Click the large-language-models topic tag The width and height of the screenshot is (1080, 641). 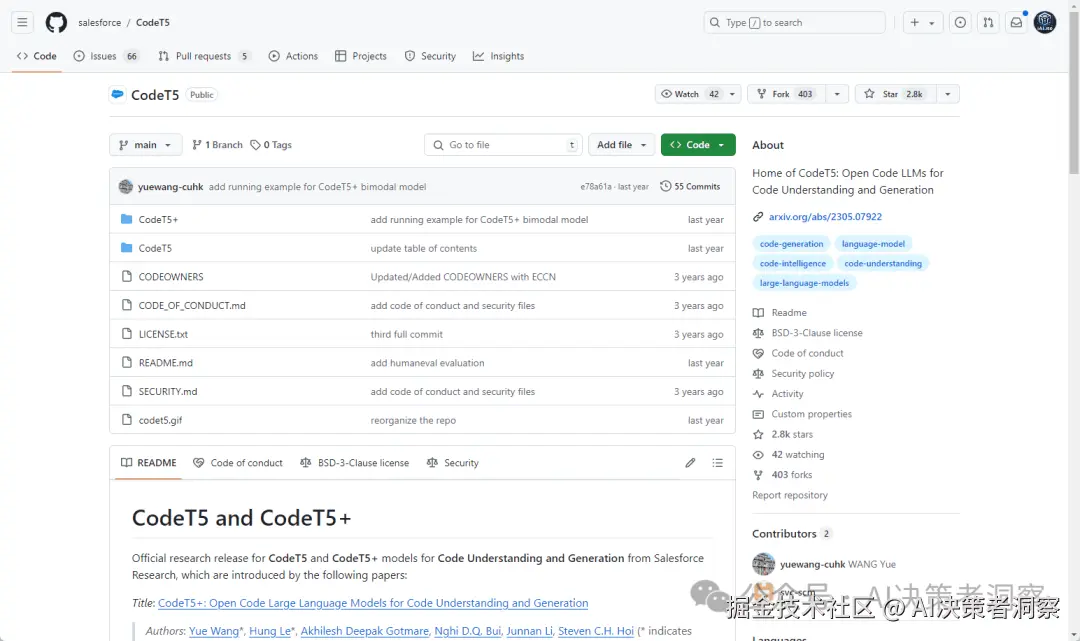804,283
